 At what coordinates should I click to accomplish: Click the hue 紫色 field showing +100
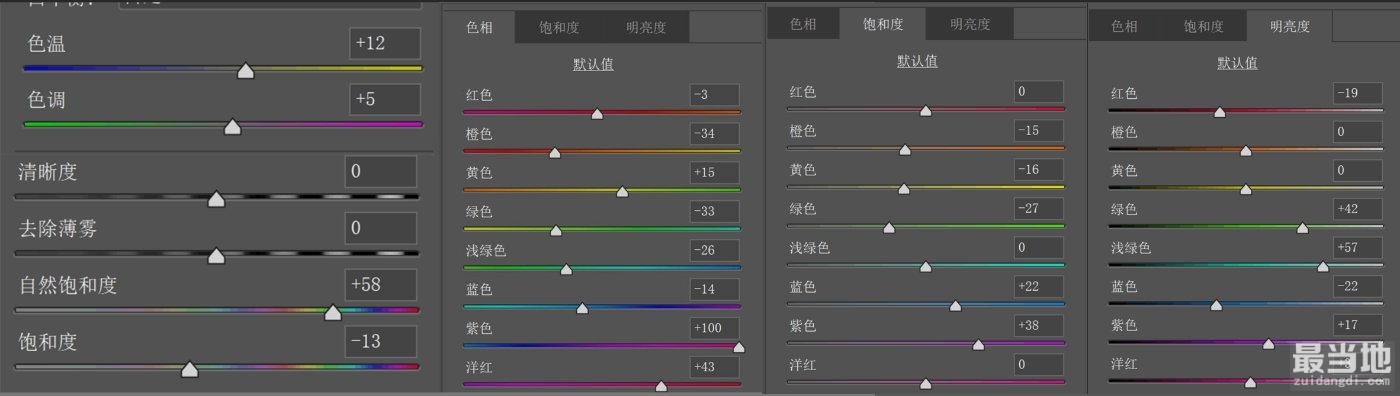coord(714,328)
